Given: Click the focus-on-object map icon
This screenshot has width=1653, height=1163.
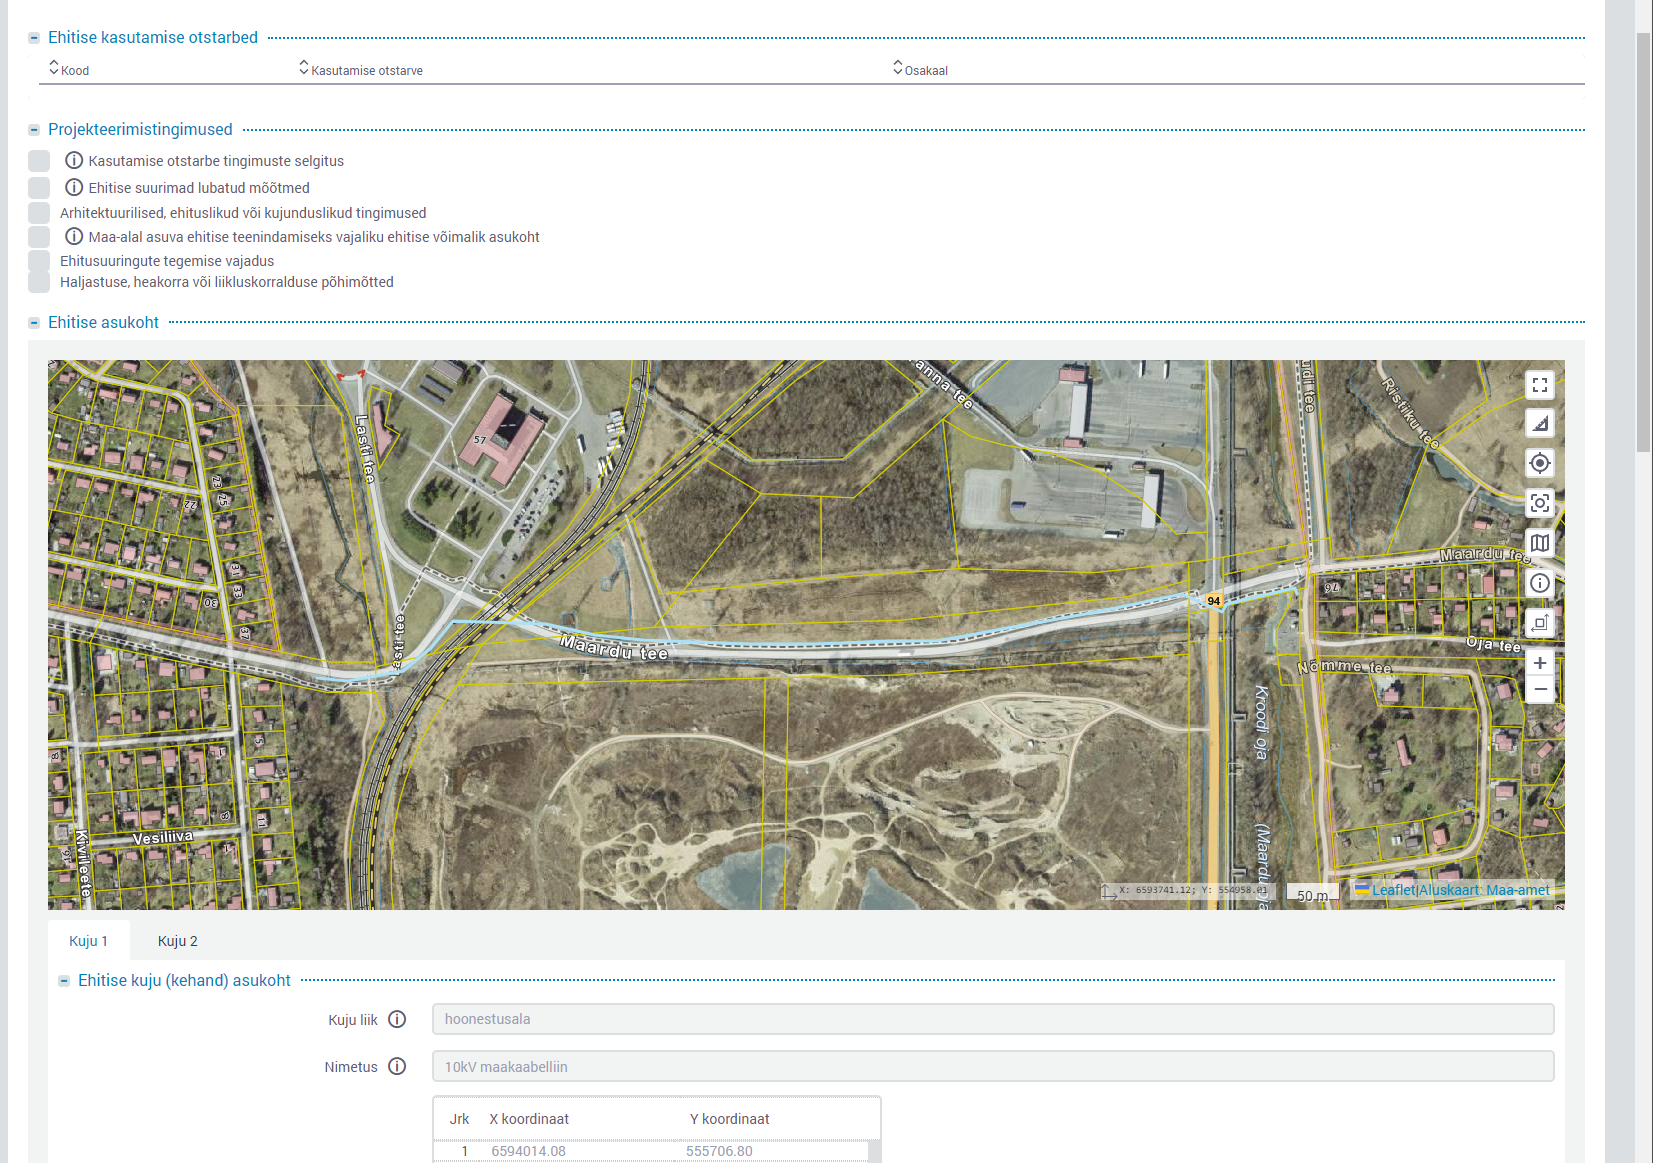Looking at the screenshot, I should pos(1539,503).
